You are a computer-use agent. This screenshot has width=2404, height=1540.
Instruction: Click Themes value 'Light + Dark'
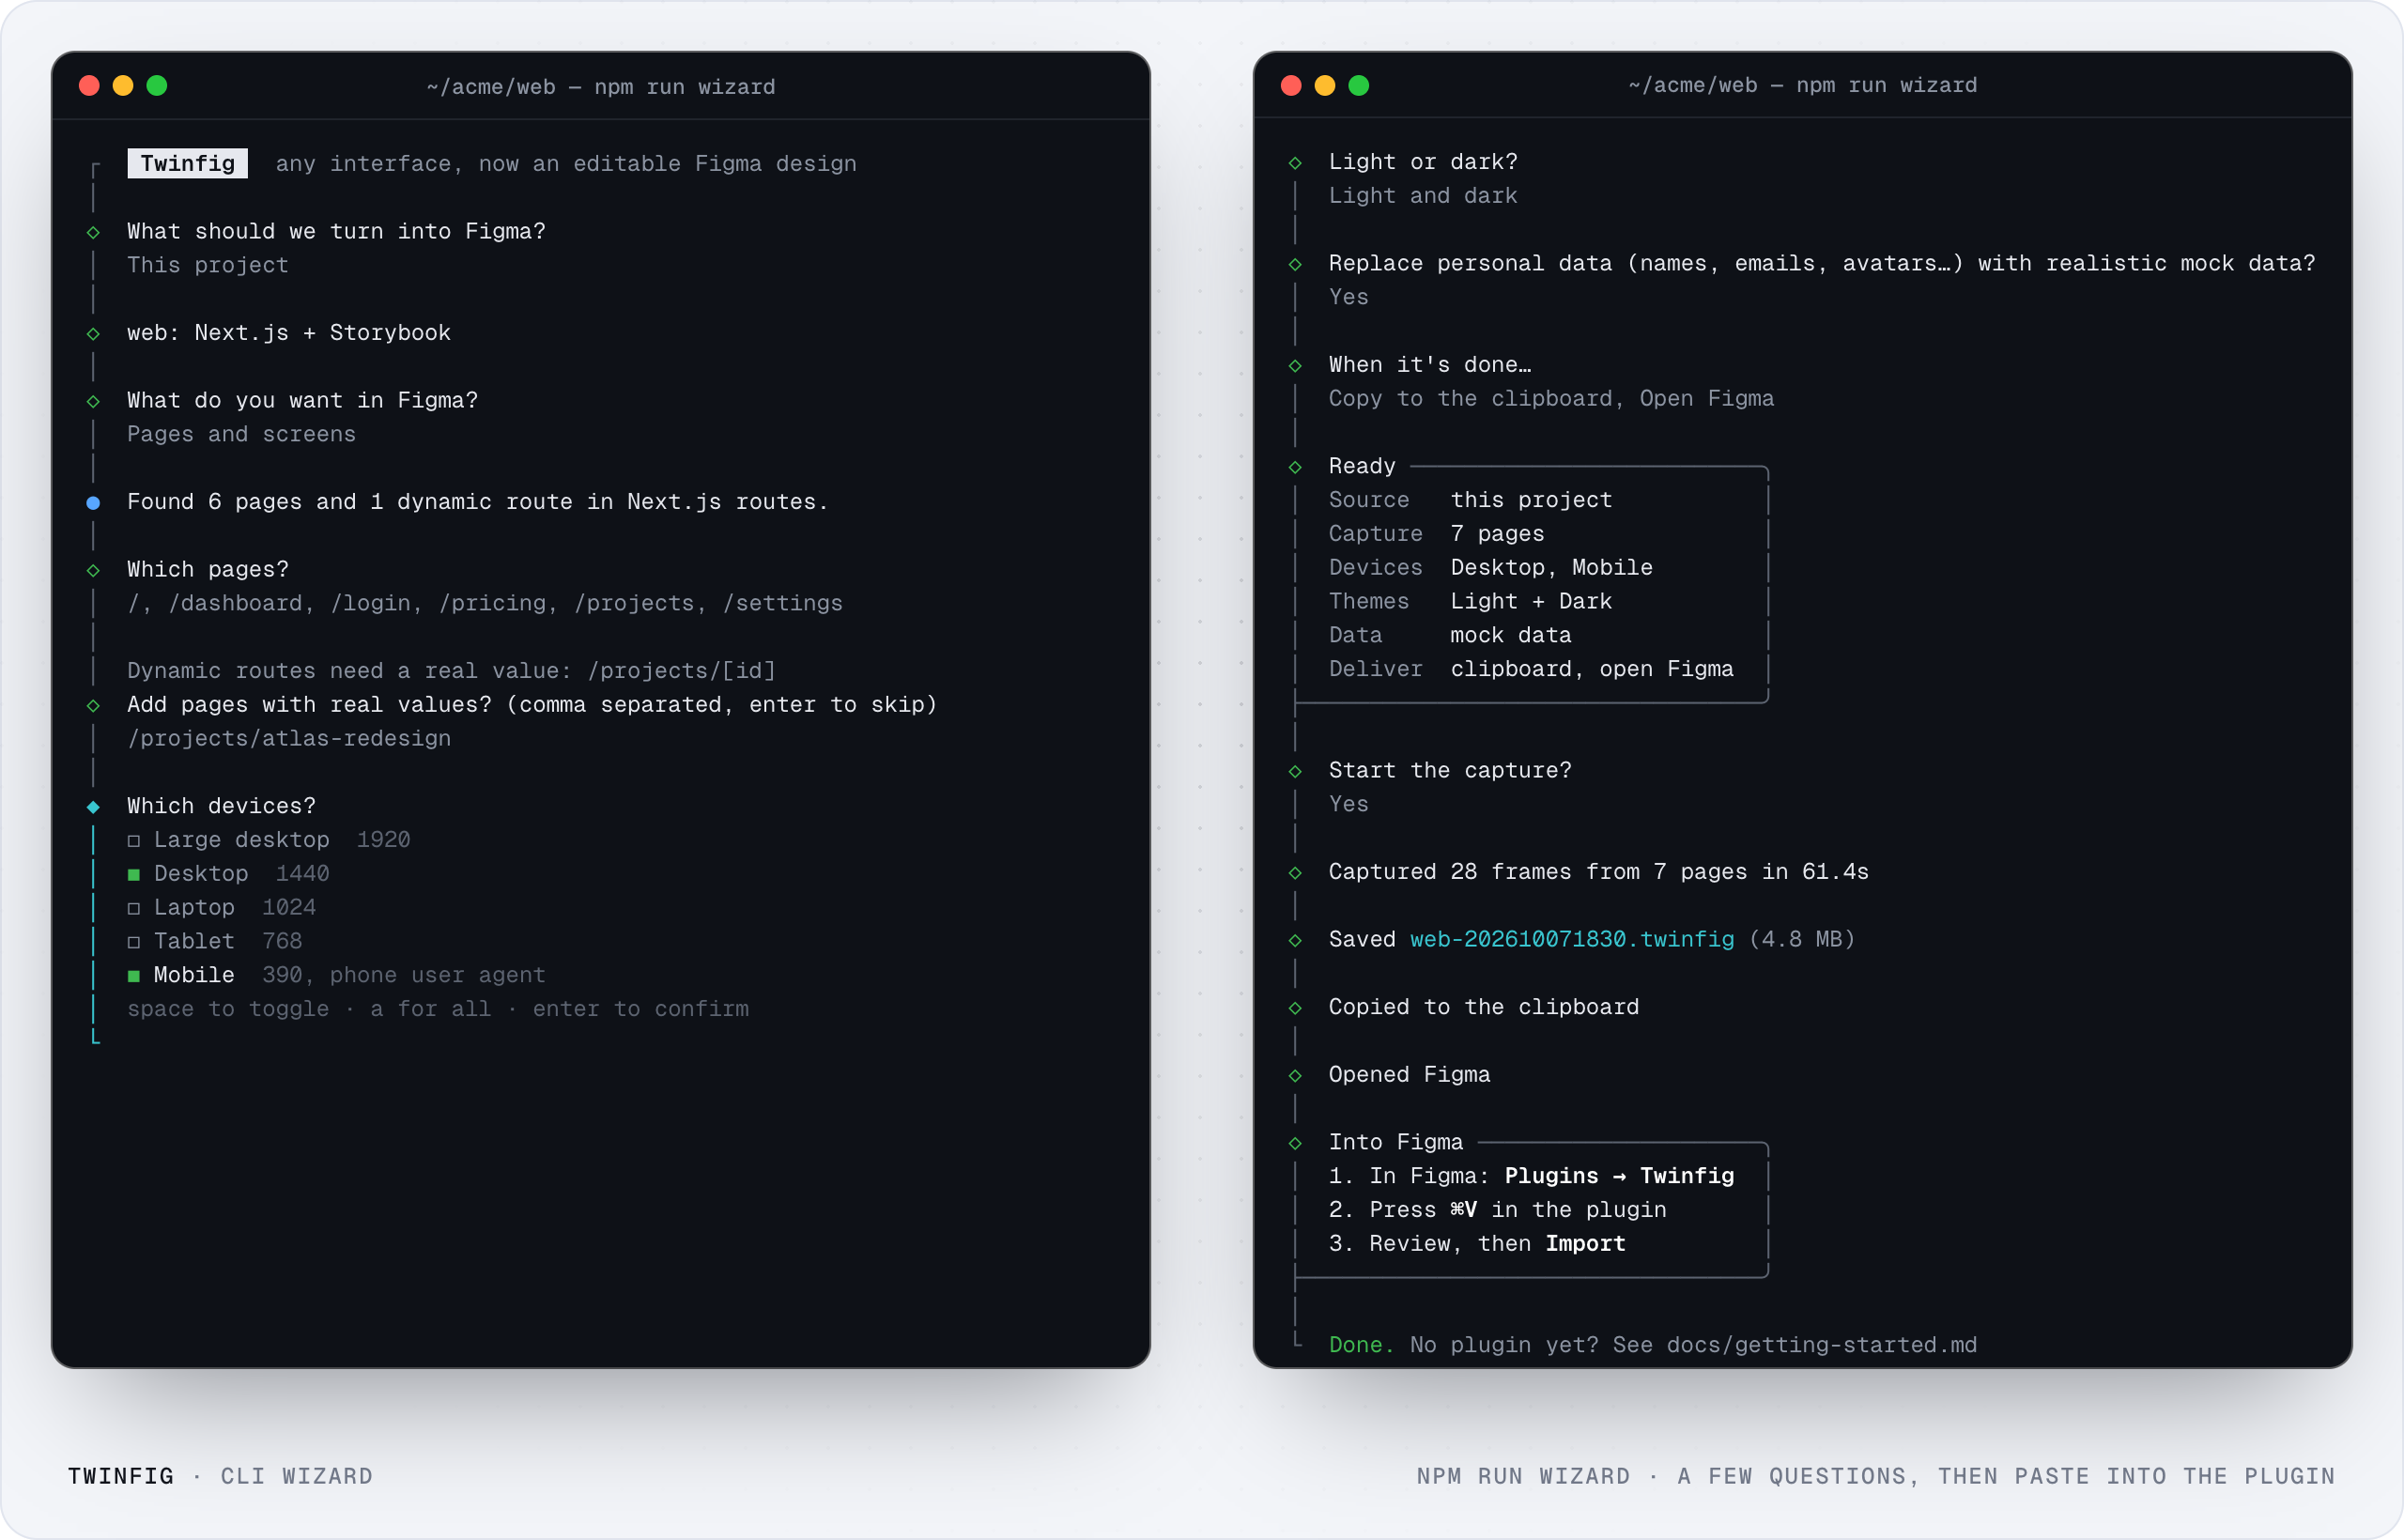click(x=1531, y=602)
